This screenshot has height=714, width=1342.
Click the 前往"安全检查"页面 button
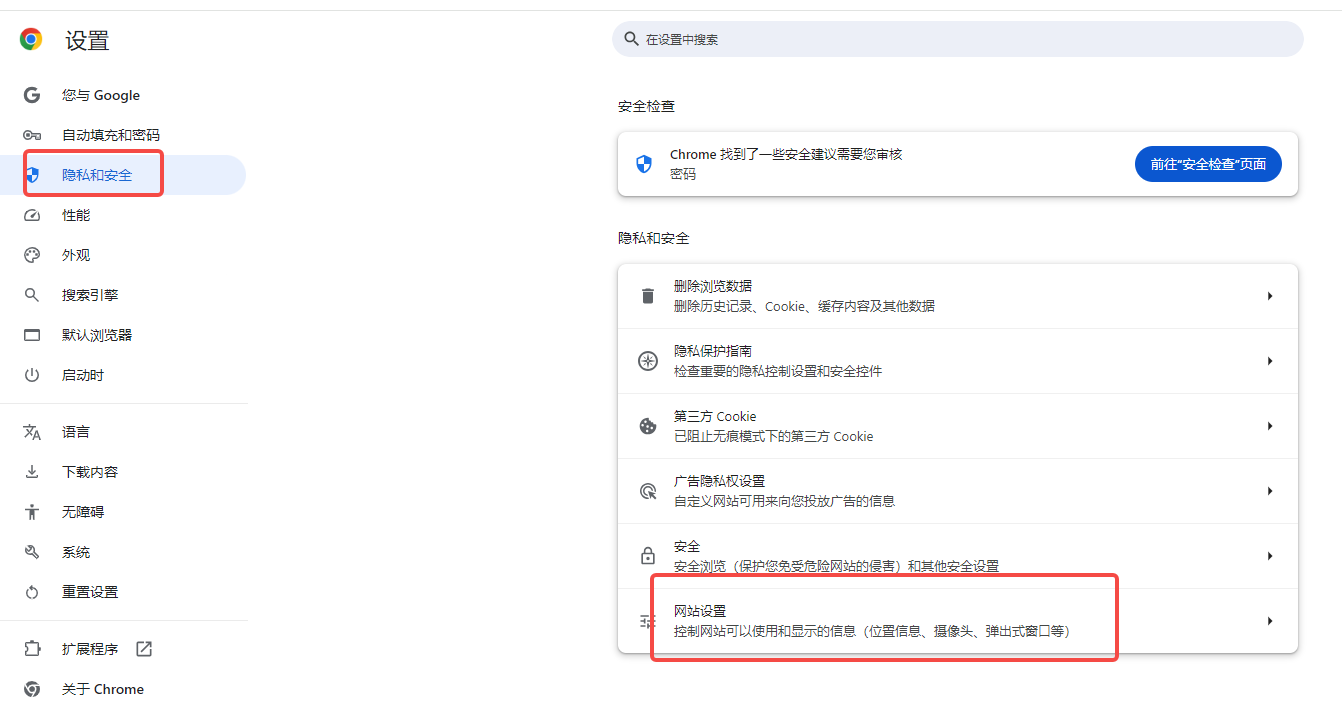[x=1208, y=164]
